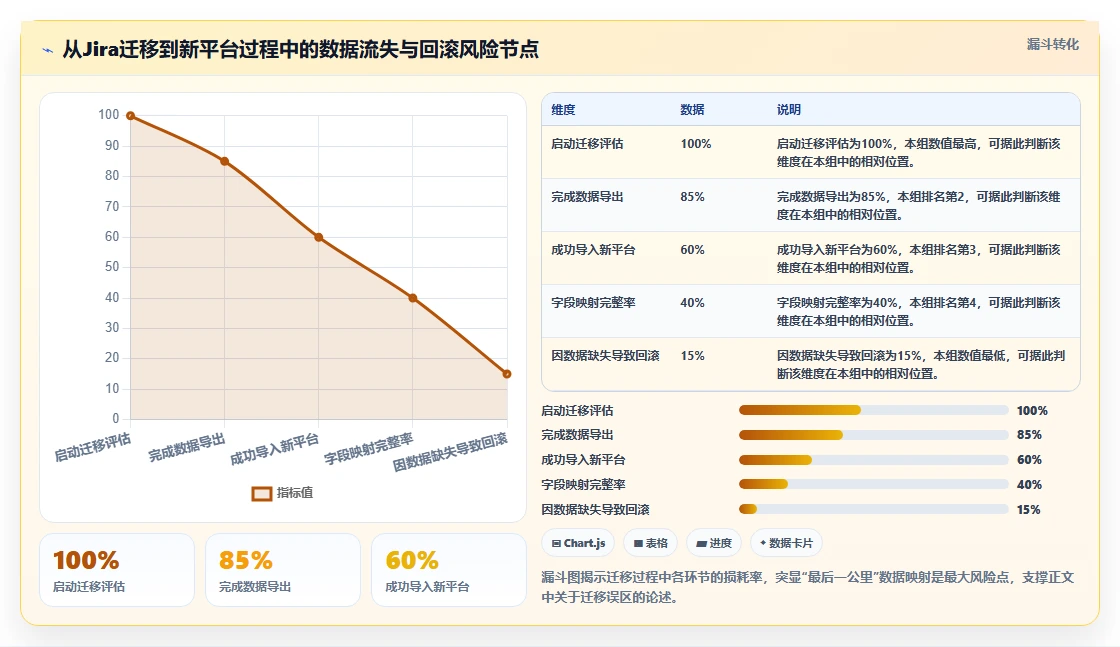
Task: Select the 表格 tag chip
Action: [x=651, y=543]
